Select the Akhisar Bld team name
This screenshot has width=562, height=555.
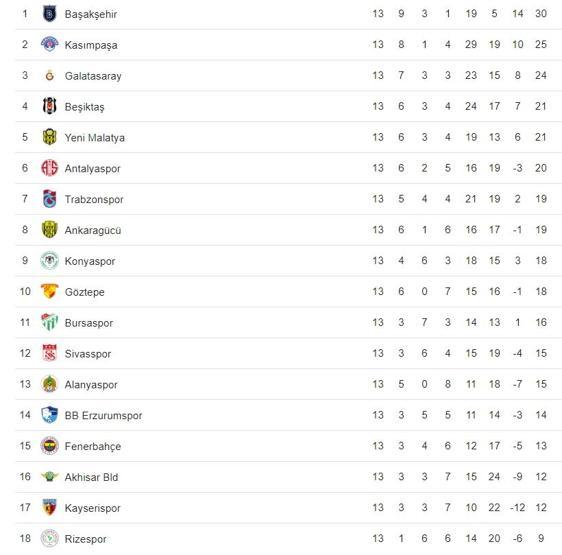pos(91,477)
